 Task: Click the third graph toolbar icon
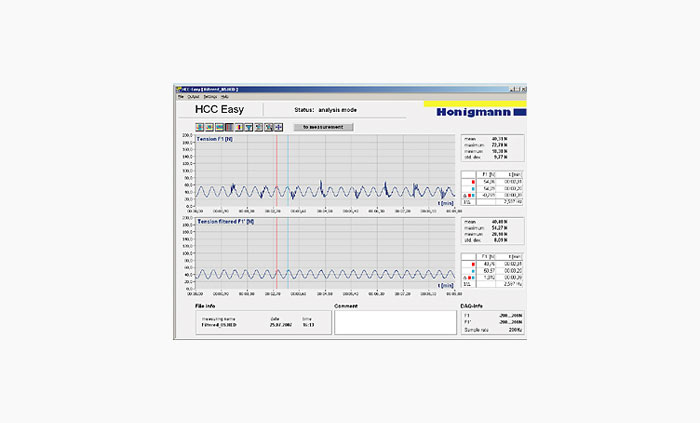[x=219, y=127]
